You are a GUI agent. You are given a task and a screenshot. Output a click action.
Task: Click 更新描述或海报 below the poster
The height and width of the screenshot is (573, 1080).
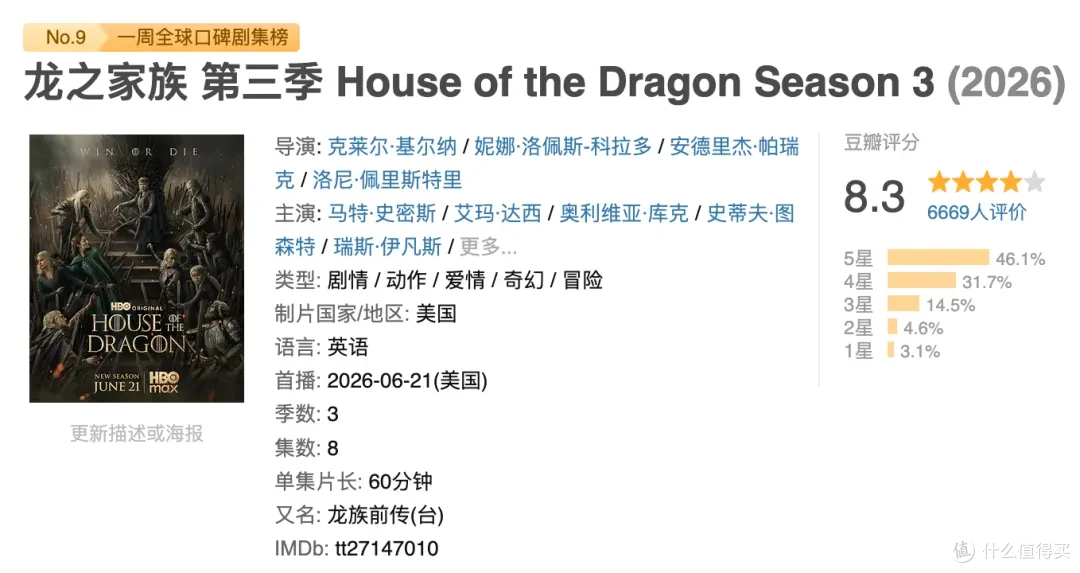point(136,433)
